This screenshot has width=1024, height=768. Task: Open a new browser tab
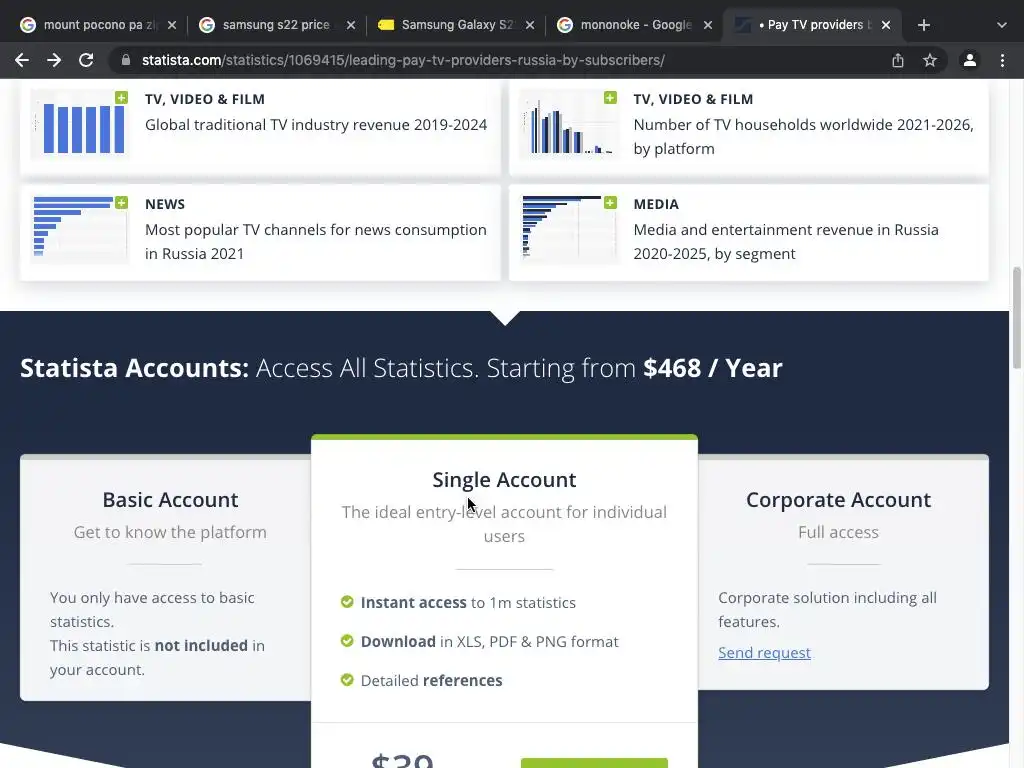[x=923, y=25]
